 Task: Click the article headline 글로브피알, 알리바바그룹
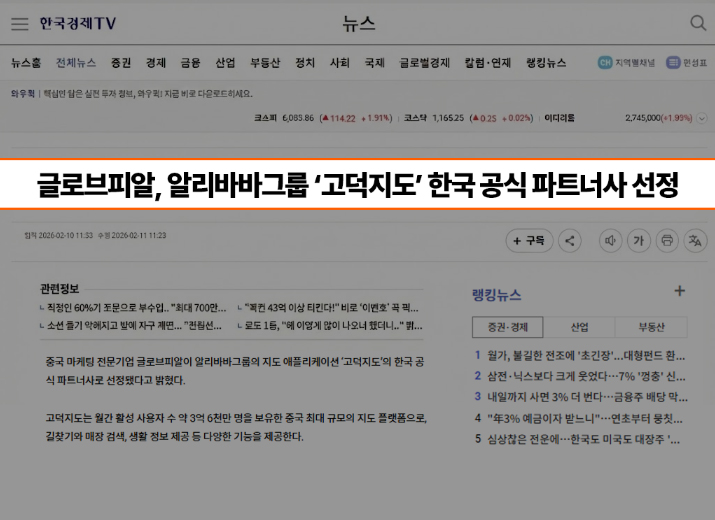(x=358, y=184)
